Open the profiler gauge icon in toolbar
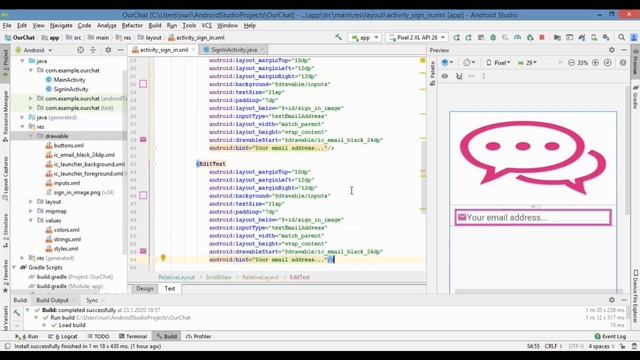 (518, 38)
